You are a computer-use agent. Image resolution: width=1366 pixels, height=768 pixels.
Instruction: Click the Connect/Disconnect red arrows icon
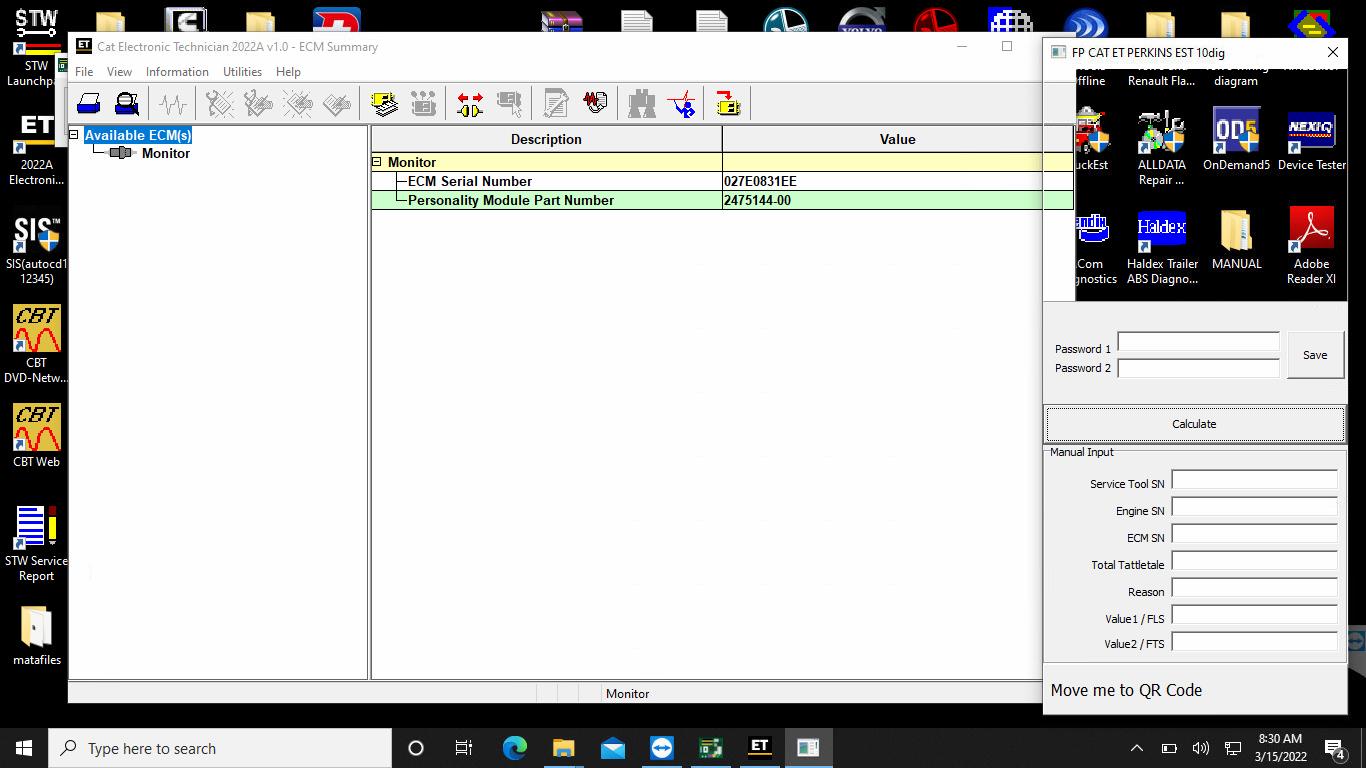(470, 103)
